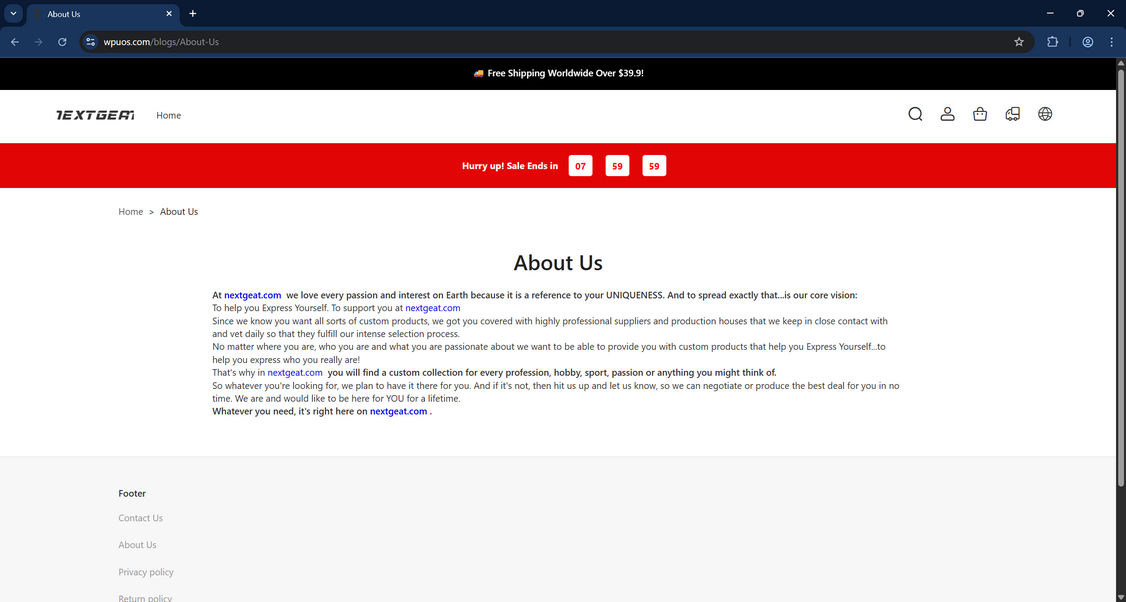The height and width of the screenshot is (602, 1126).
Task: Click About Us in the breadcrumb
Action: coord(179,211)
